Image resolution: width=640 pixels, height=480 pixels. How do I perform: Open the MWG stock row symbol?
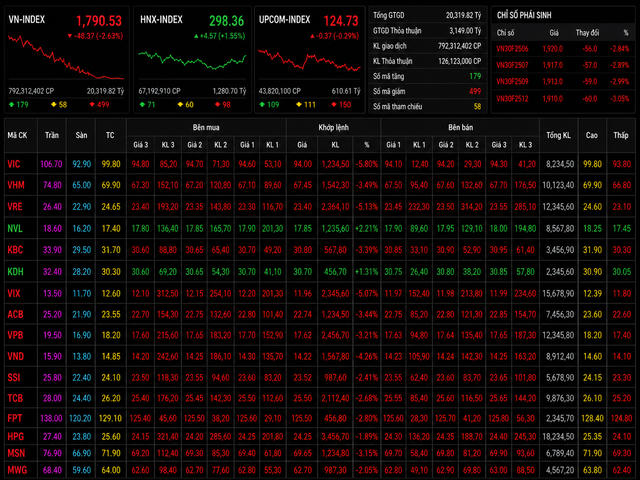[x=17, y=470]
